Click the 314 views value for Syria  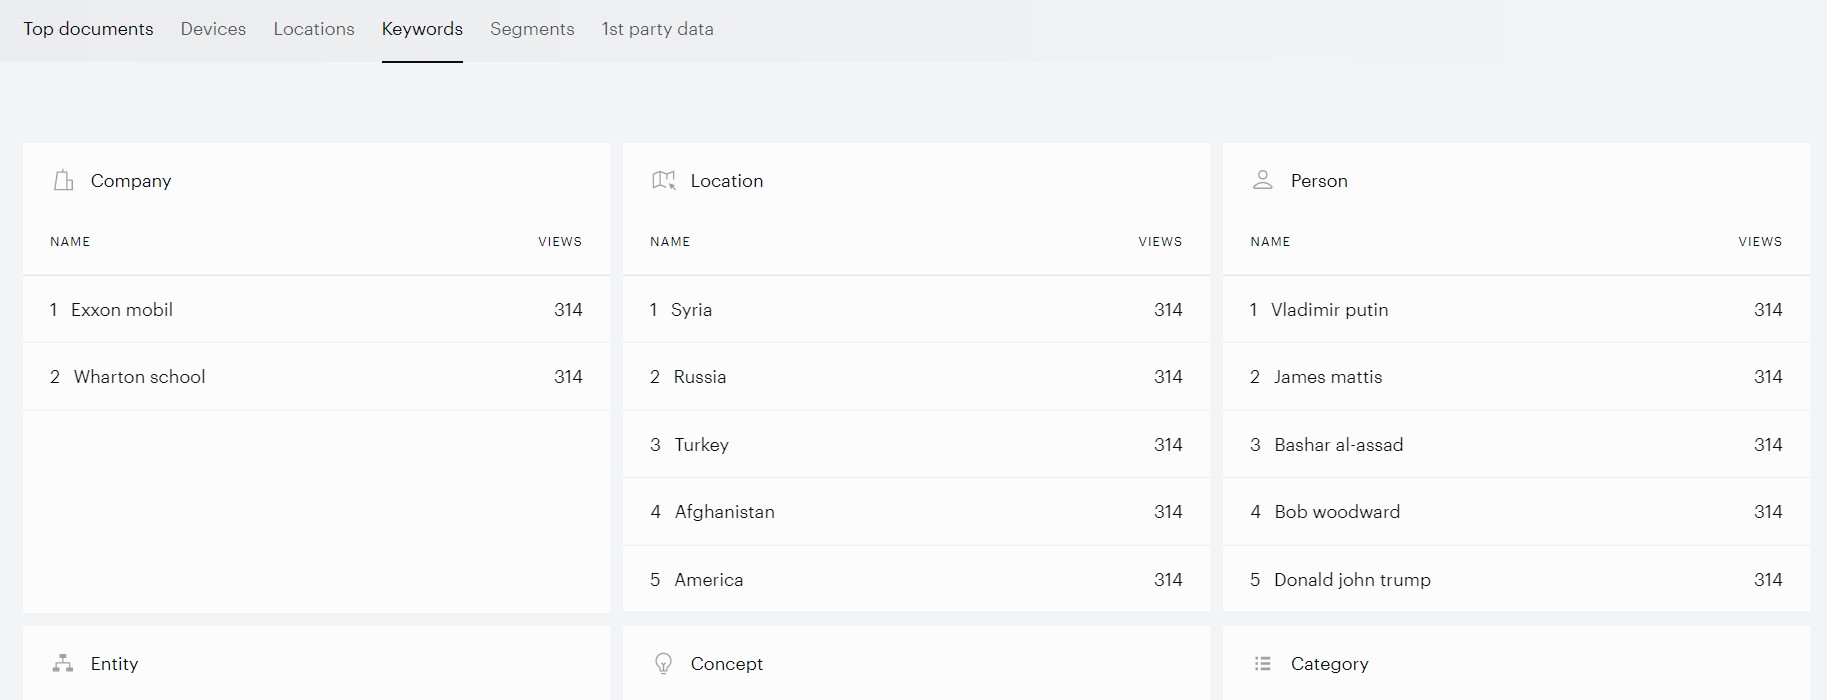coord(1168,310)
